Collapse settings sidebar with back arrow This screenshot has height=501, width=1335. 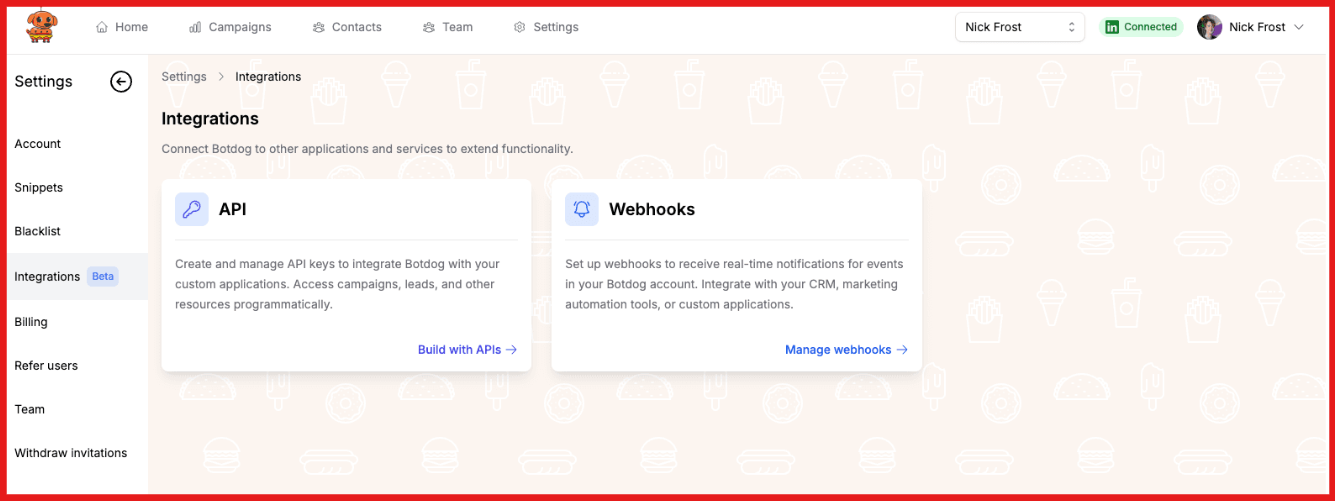click(x=121, y=82)
